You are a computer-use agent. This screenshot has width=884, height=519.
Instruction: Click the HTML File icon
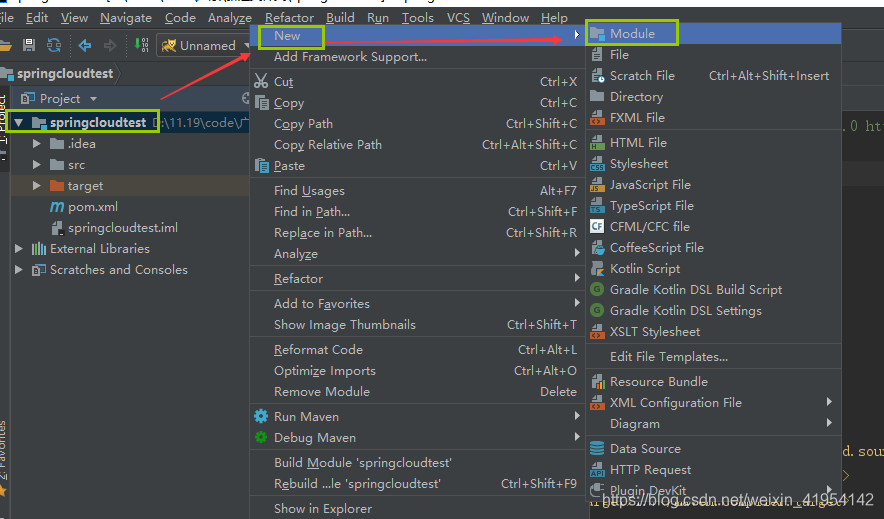pos(597,143)
